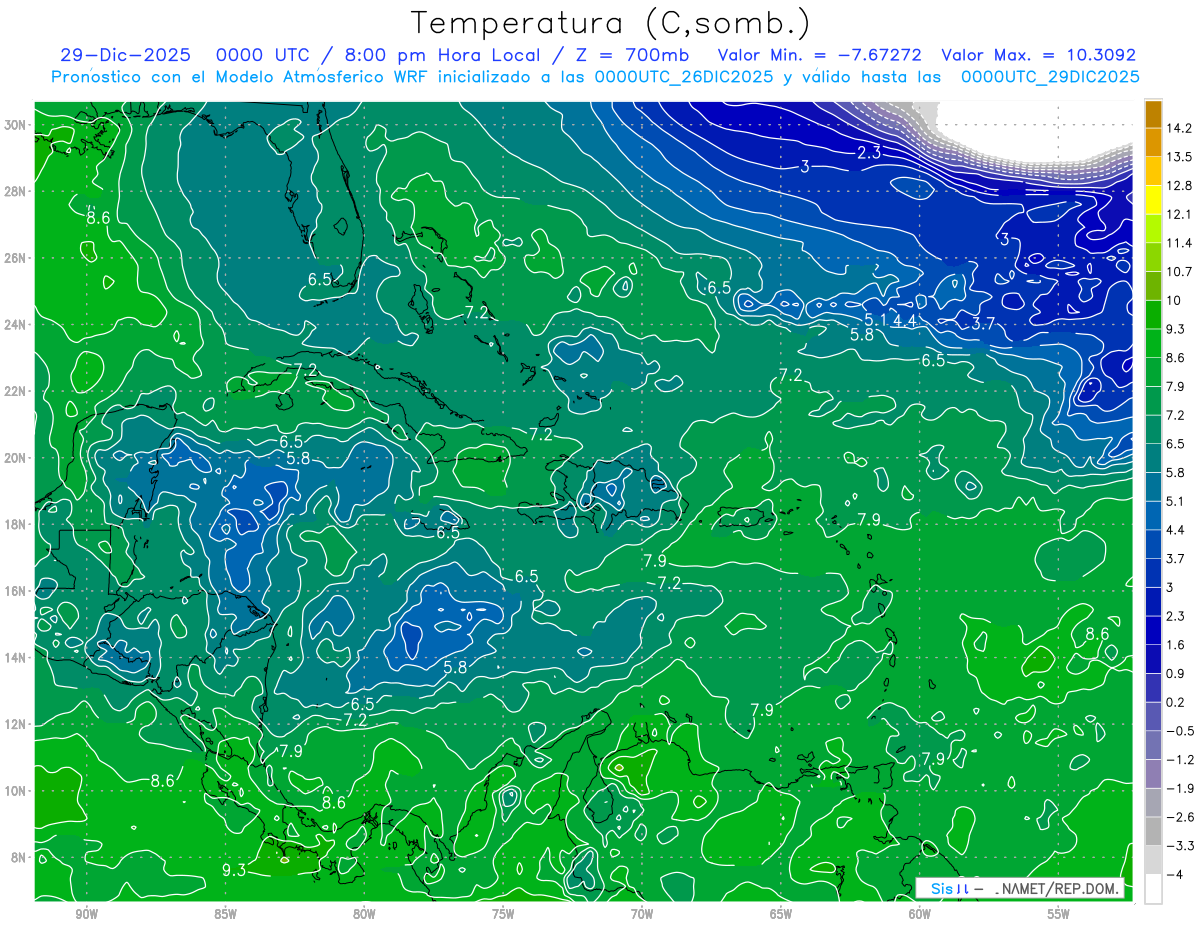This screenshot has height=927, width=1200.
Task: Click the '9.3' contour label near 8N
Action: [234, 870]
